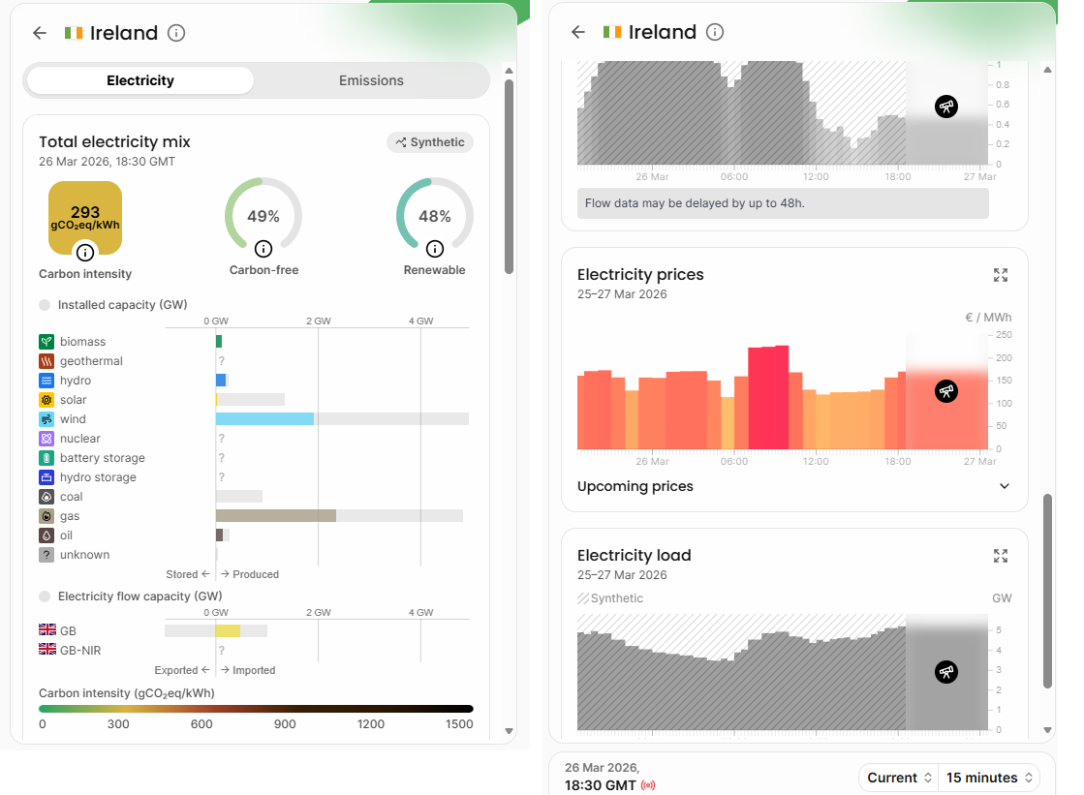Viewport: 1084px width, 795px height.
Task: Click the live indicator icon beside 18:30 GMT
Action: pyautogui.click(x=648, y=785)
